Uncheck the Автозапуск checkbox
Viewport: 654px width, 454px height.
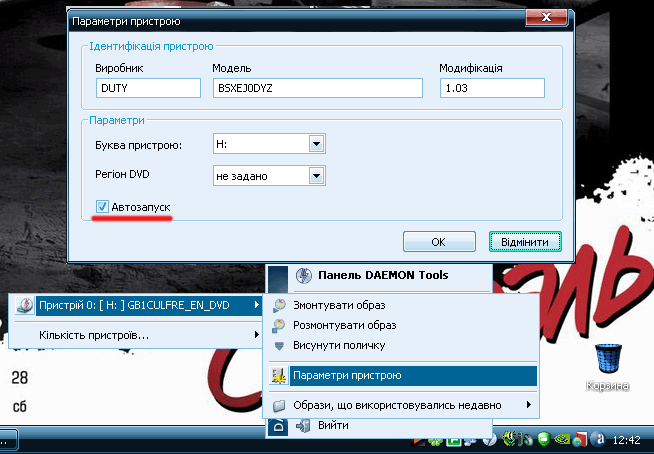[102, 207]
